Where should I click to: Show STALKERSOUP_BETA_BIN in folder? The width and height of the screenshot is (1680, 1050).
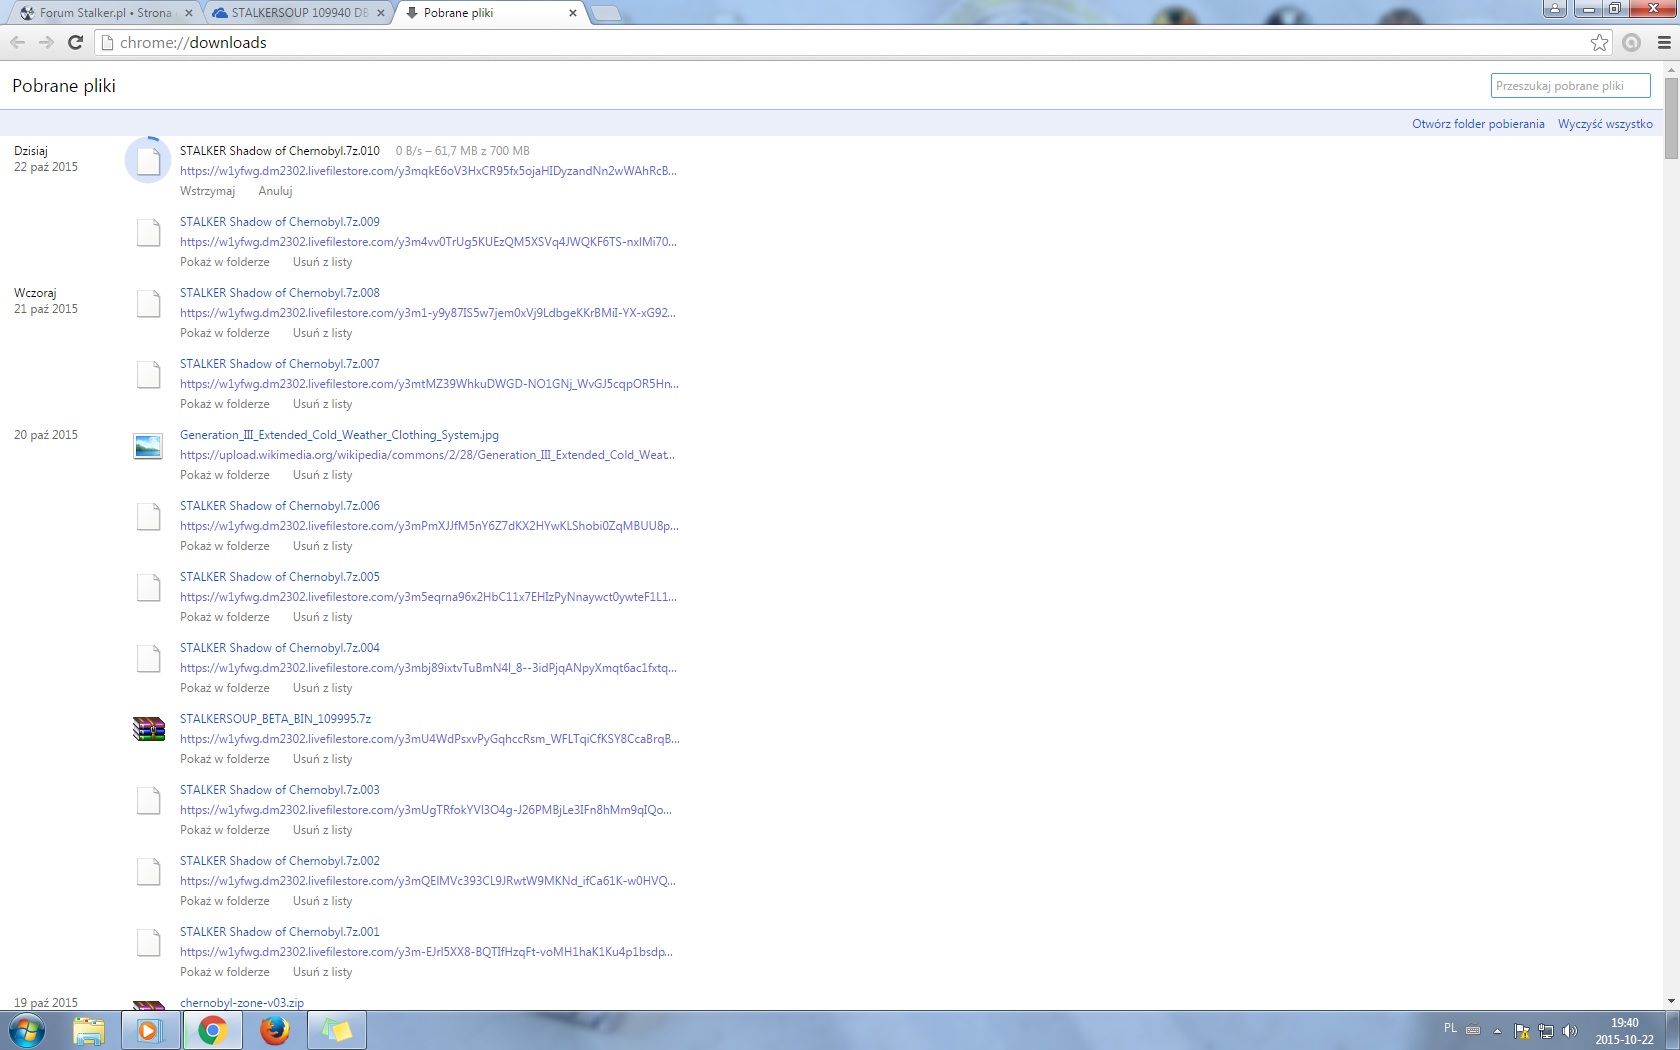225,759
